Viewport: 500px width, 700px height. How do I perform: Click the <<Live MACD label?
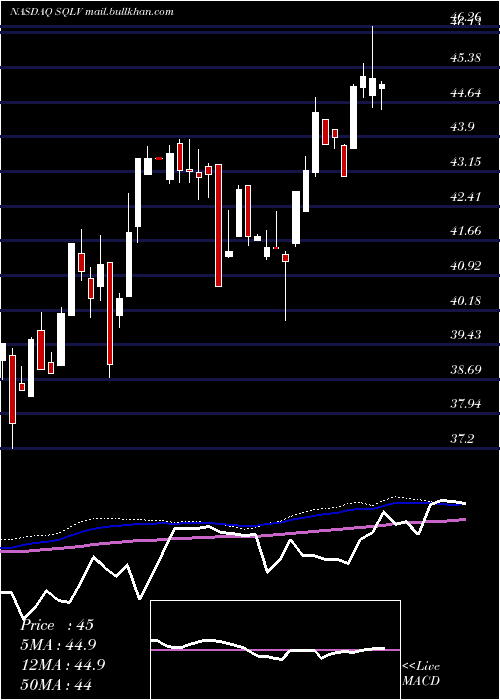[x=421, y=673]
